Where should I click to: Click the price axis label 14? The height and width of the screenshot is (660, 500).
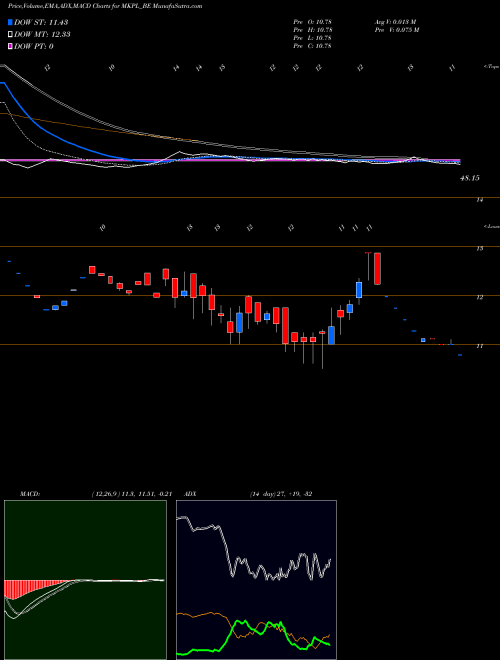click(479, 200)
